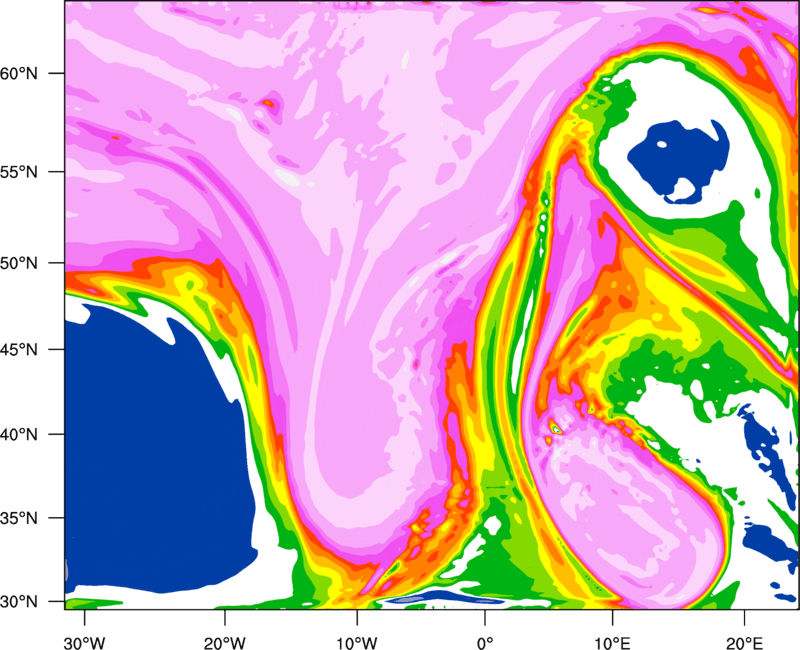
Task: Click the 10°E longitude label
Action: pyautogui.click(x=612, y=643)
